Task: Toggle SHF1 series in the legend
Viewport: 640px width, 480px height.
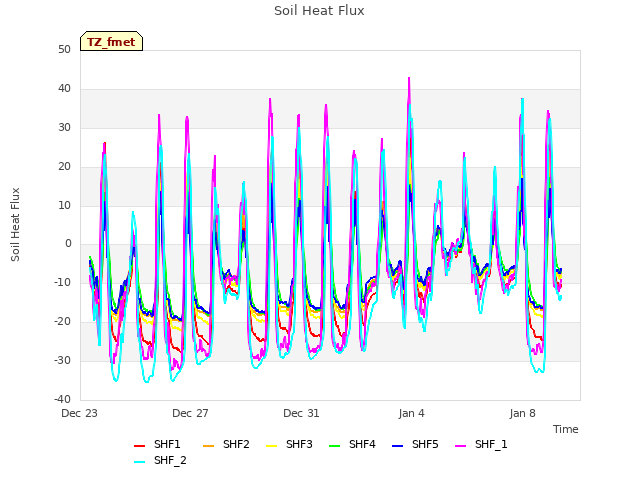Action: pyautogui.click(x=157, y=444)
